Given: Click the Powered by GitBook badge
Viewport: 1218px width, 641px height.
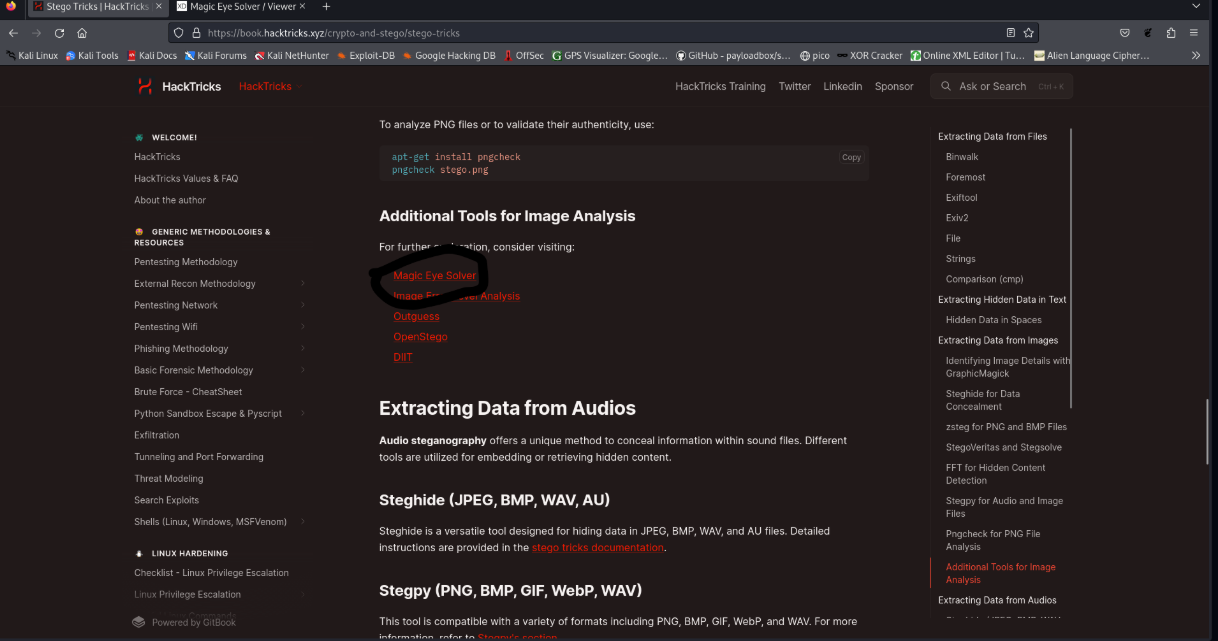Looking at the screenshot, I should [x=185, y=622].
